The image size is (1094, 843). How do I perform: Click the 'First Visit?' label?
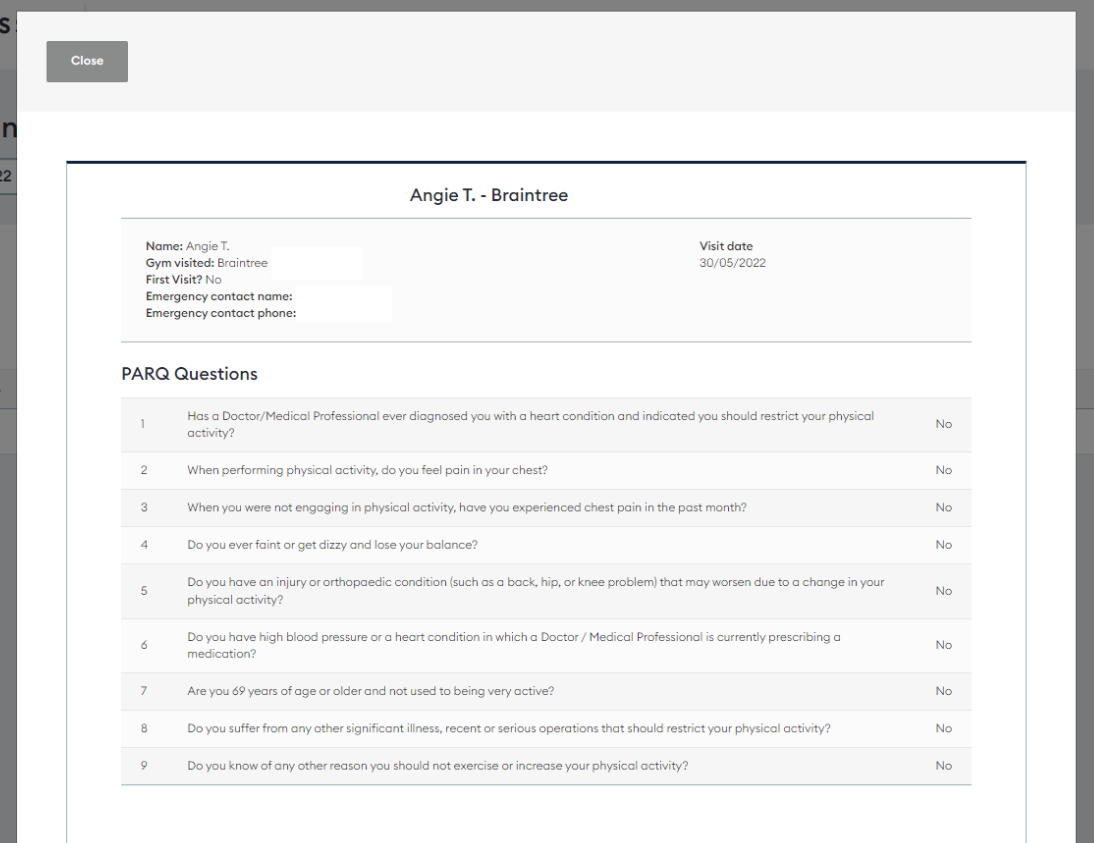coord(174,280)
